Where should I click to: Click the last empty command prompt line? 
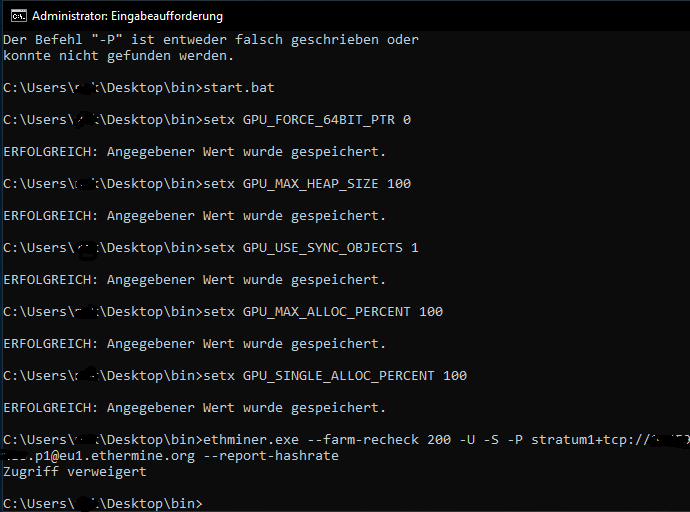click(103, 503)
